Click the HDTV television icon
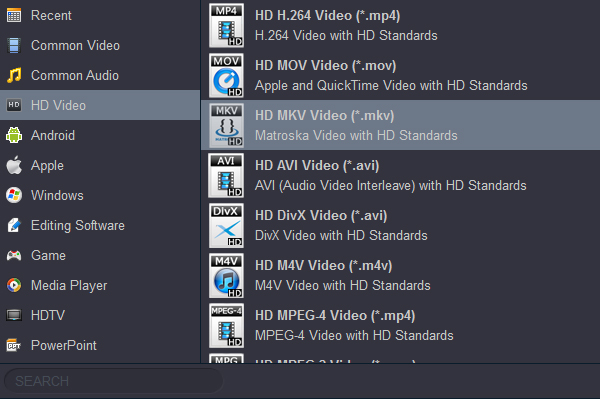The image size is (600, 399). (x=14, y=315)
